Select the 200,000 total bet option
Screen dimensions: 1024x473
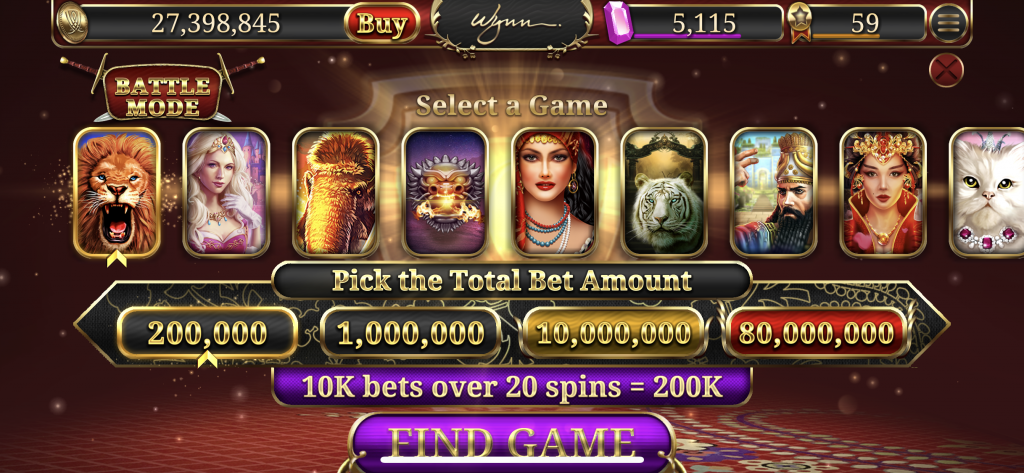(x=208, y=333)
